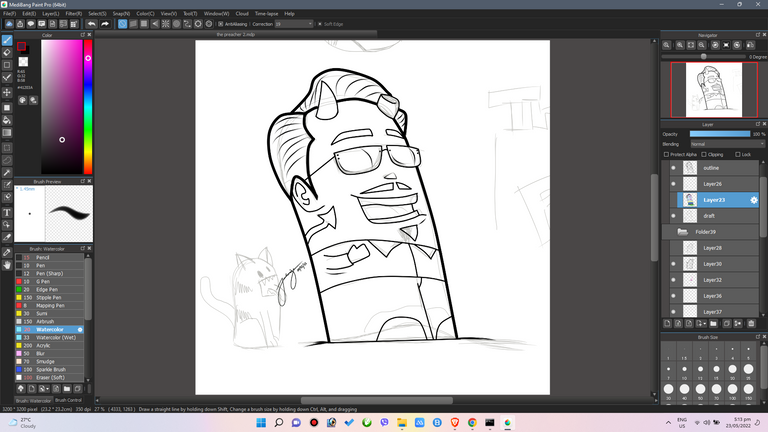The width and height of the screenshot is (768, 432).
Task: Open the Correction value dropdown
Action: (x=293, y=24)
